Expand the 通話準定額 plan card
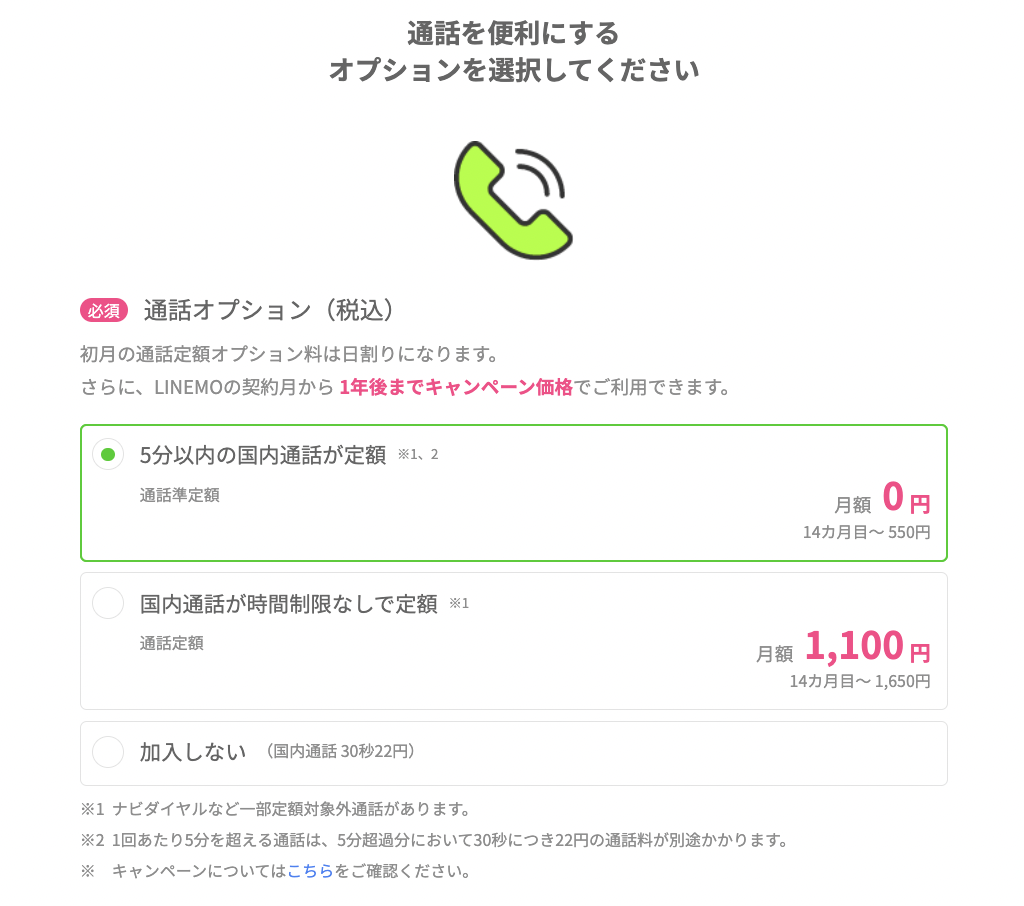Image resolution: width=1024 pixels, height=906 pixels. (x=512, y=493)
